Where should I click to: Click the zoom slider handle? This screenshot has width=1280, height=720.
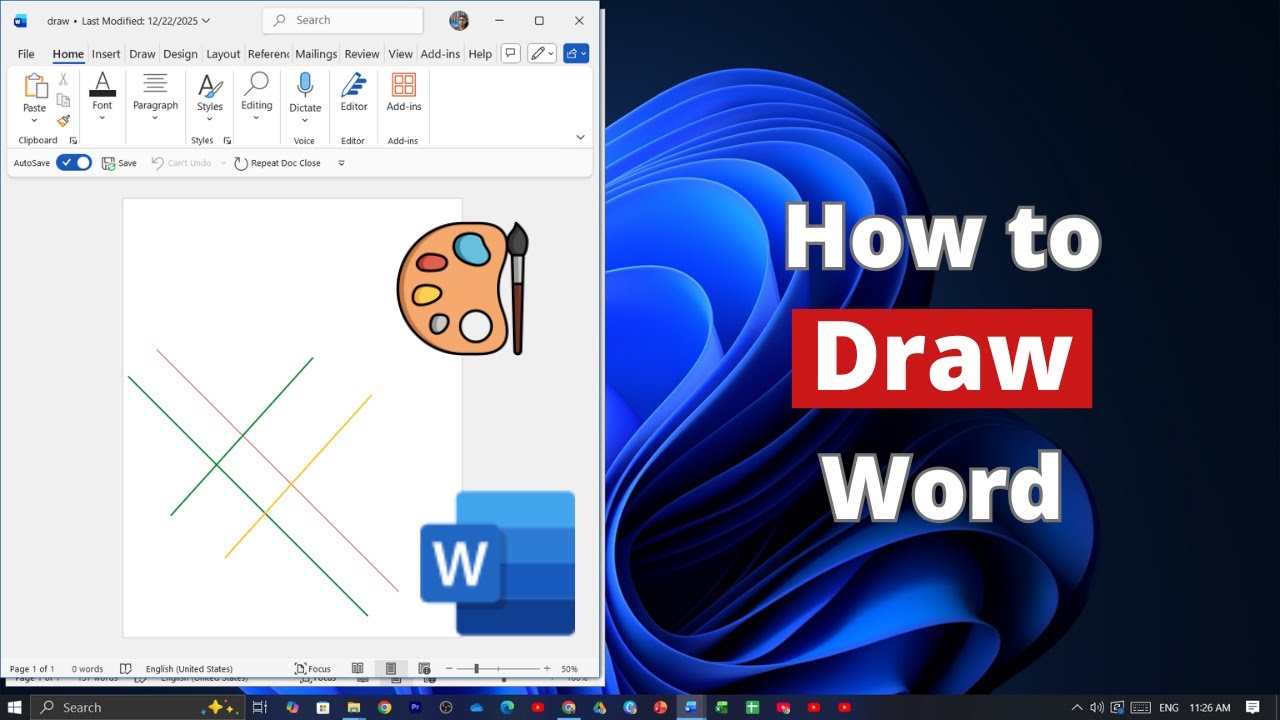pyautogui.click(x=476, y=668)
